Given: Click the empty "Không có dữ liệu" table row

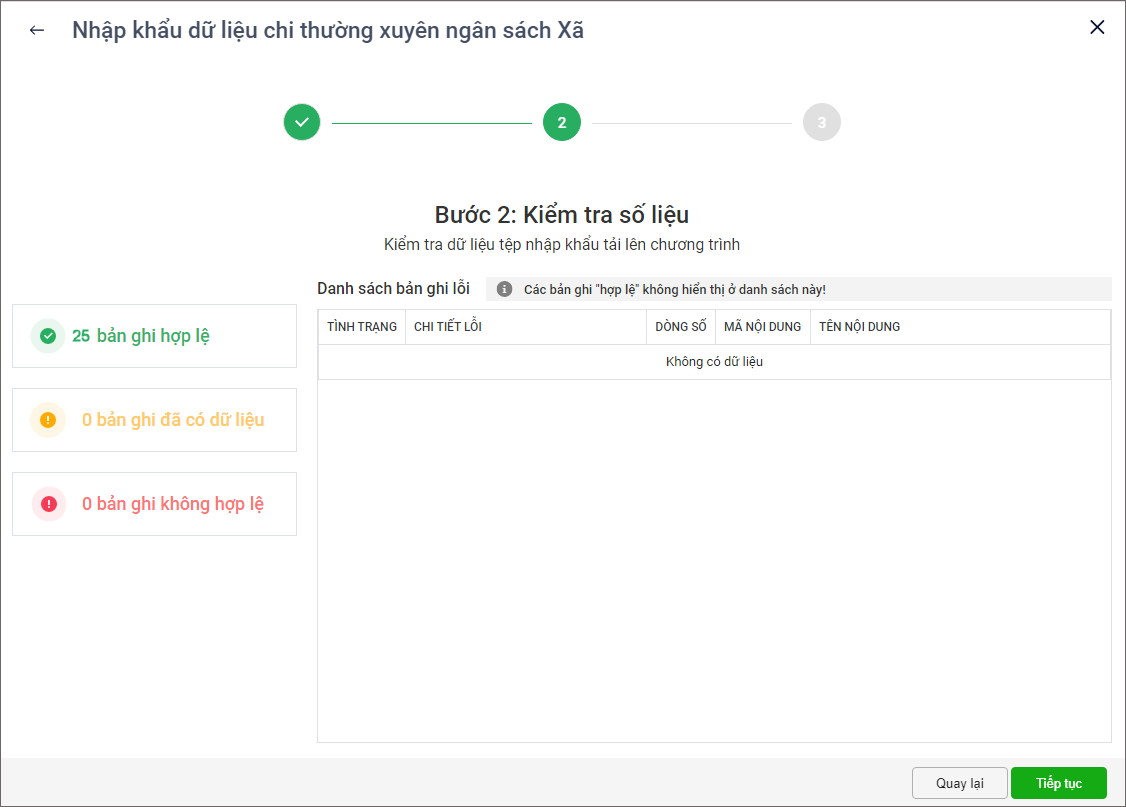Looking at the screenshot, I should coord(714,362).
